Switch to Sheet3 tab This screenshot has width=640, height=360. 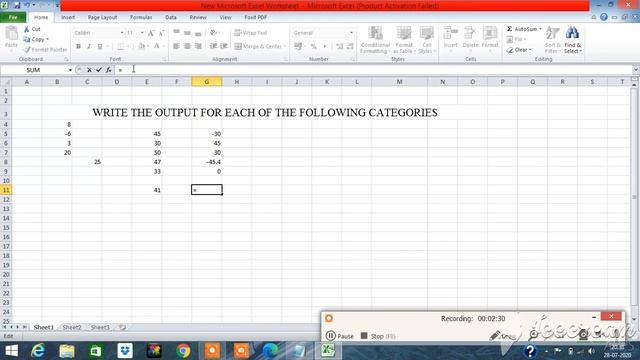100,327
